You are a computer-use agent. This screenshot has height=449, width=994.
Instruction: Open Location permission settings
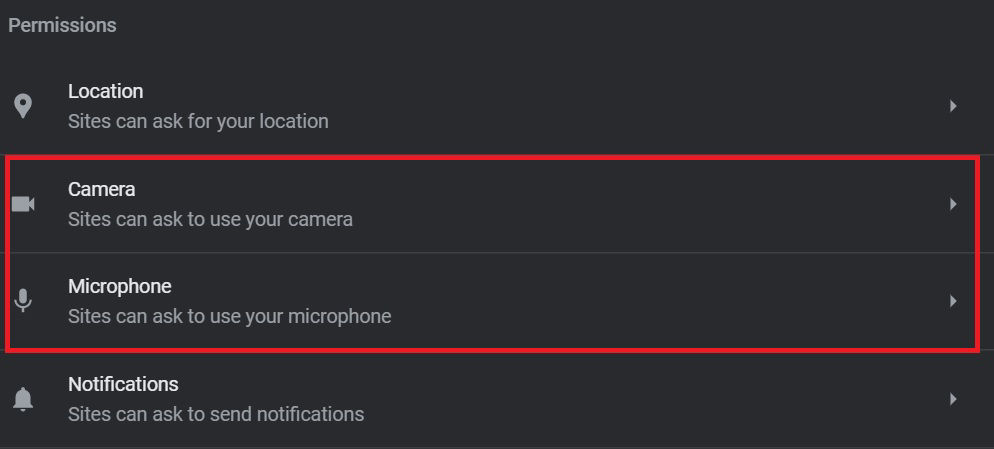pyautogui.click(x=497, y=106)
